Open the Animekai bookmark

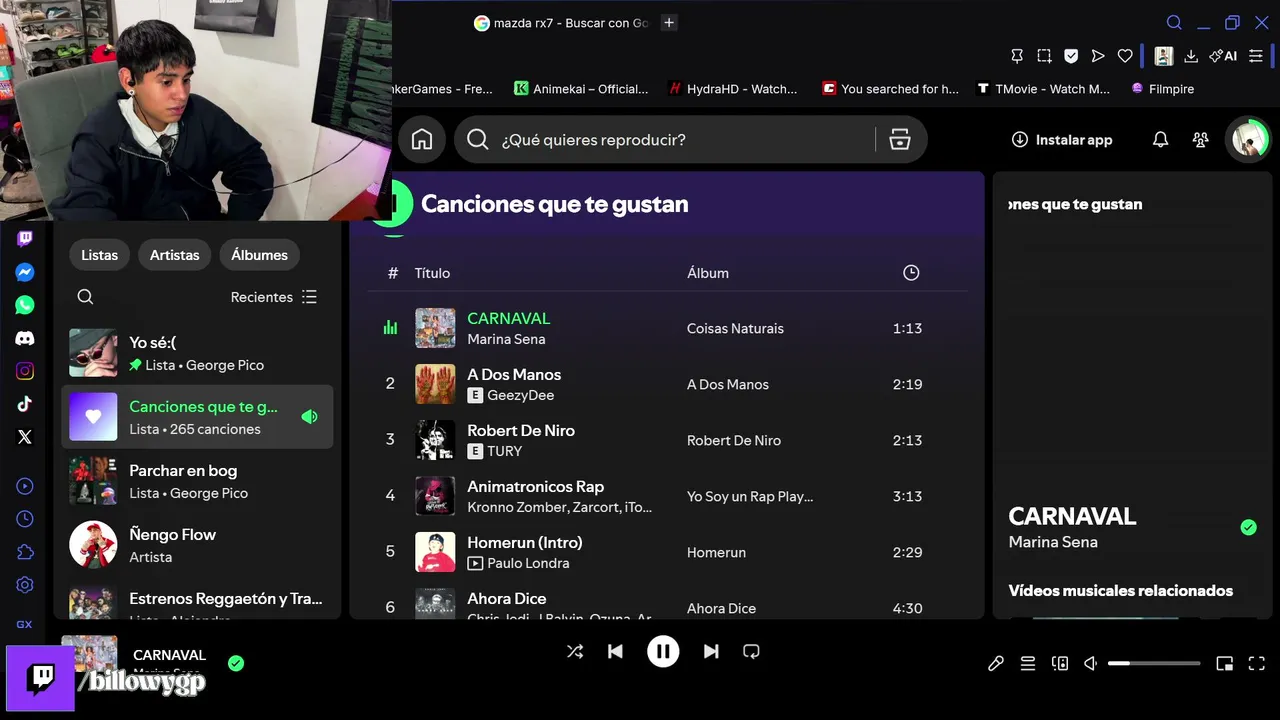pos(581,89)
